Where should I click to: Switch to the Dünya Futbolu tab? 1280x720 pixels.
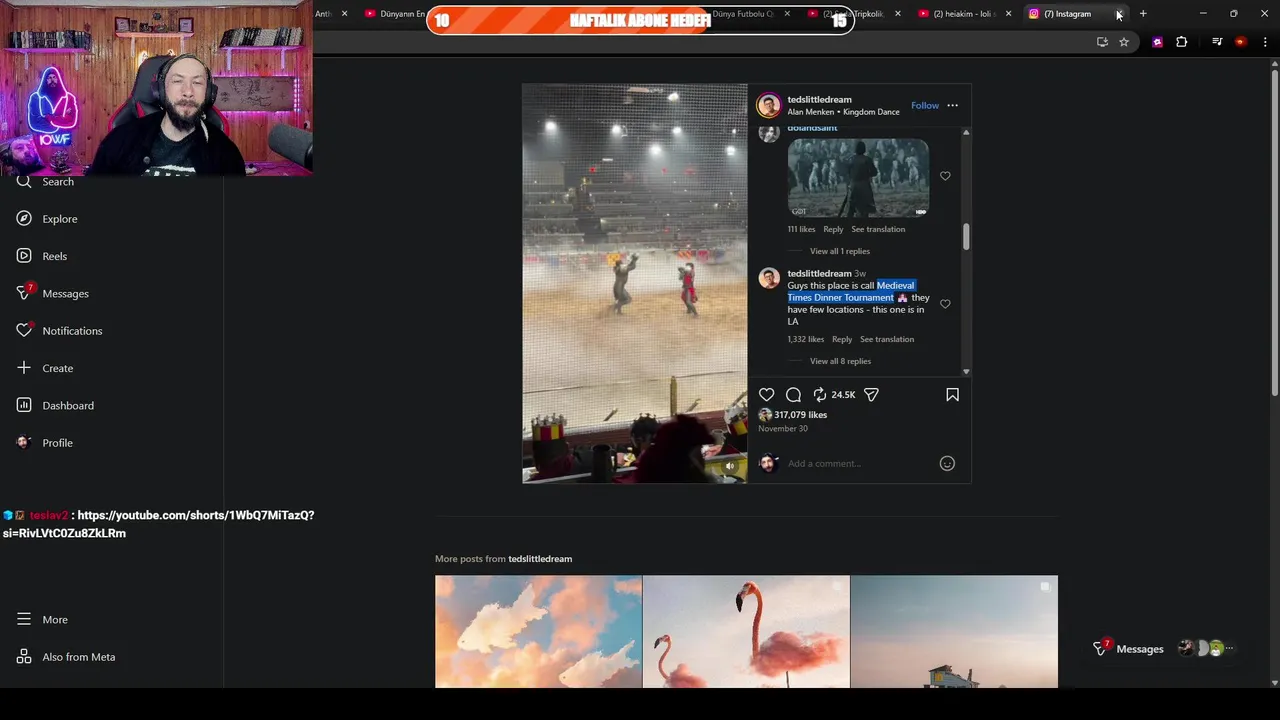[742, 14]
